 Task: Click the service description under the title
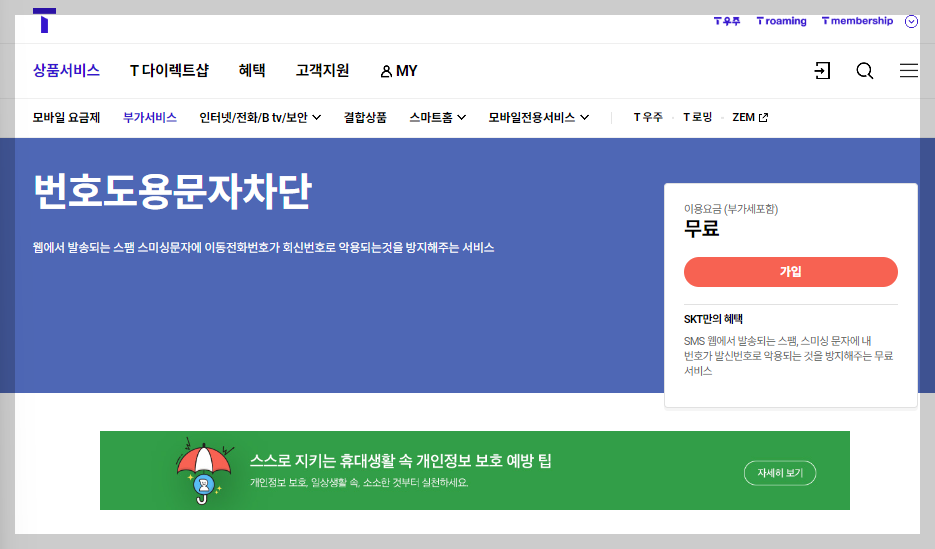[264, 247]
